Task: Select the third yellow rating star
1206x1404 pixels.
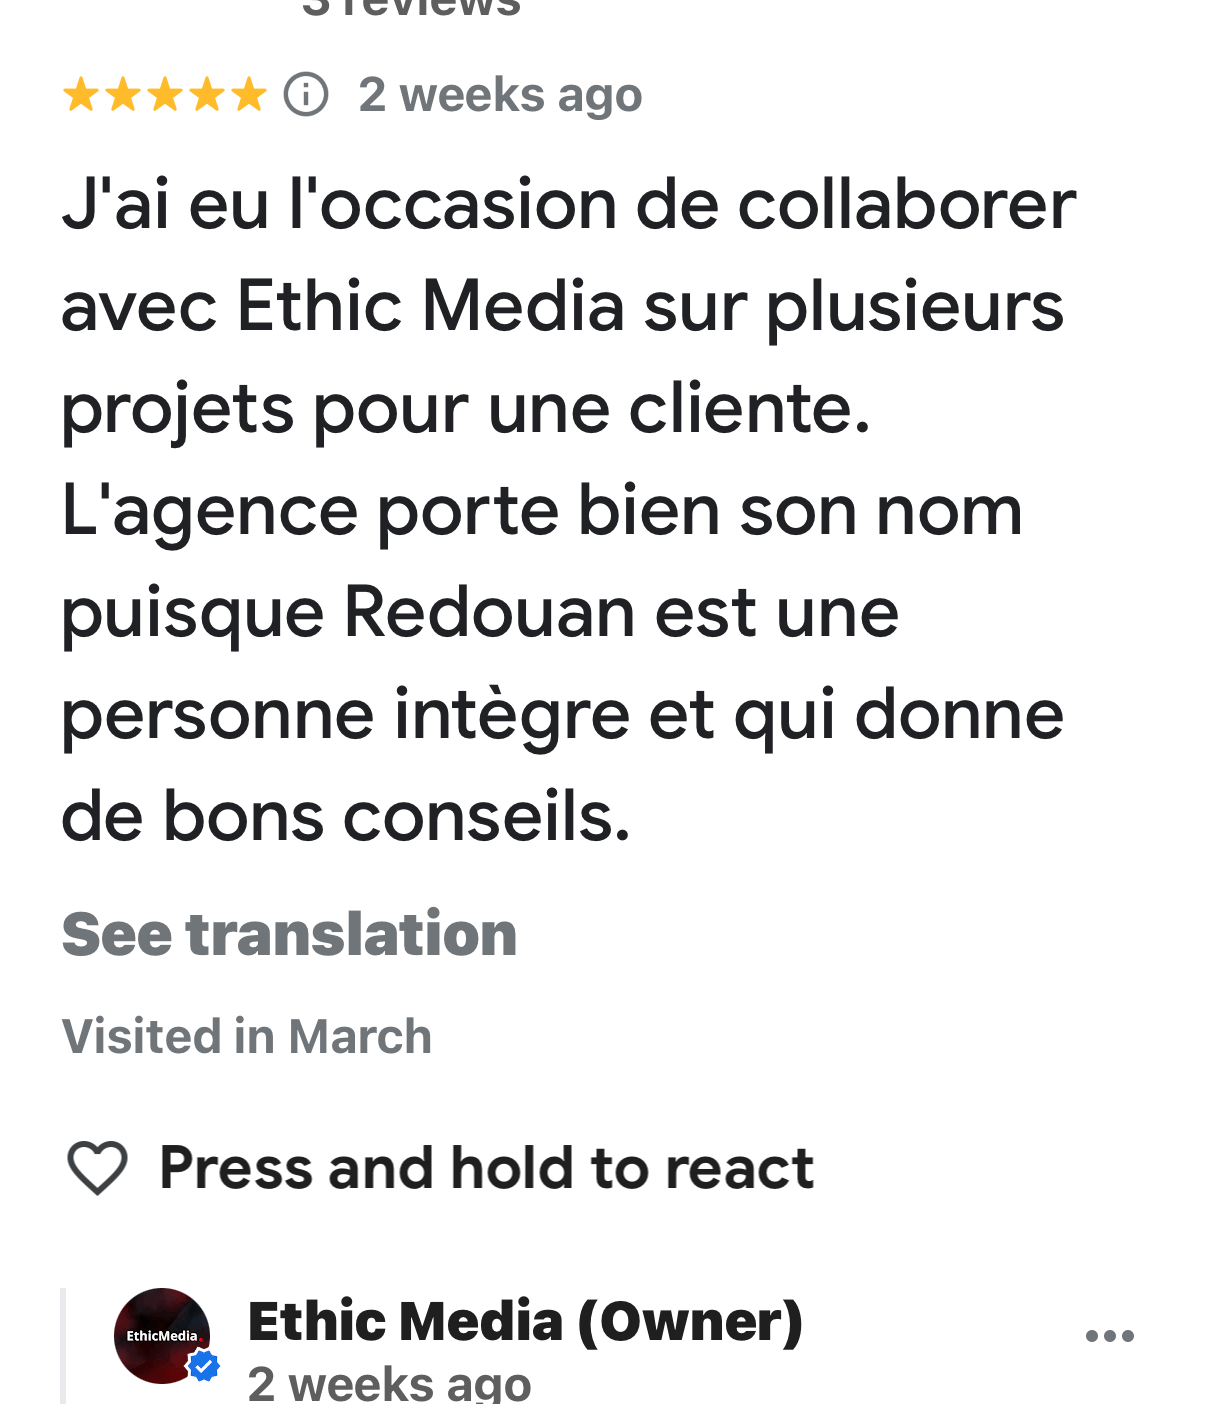Action: (x=164, y=96)
